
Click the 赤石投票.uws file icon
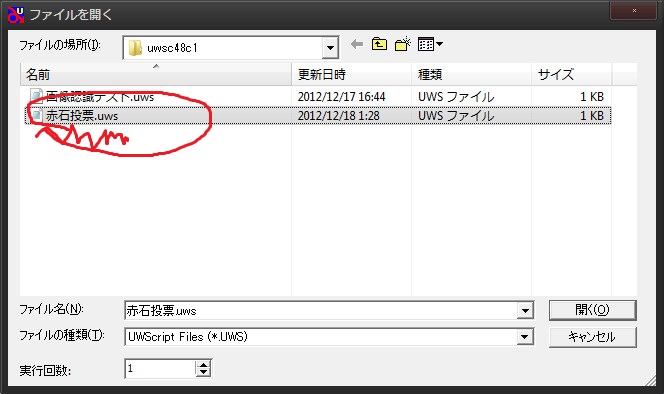pos(37,116)
